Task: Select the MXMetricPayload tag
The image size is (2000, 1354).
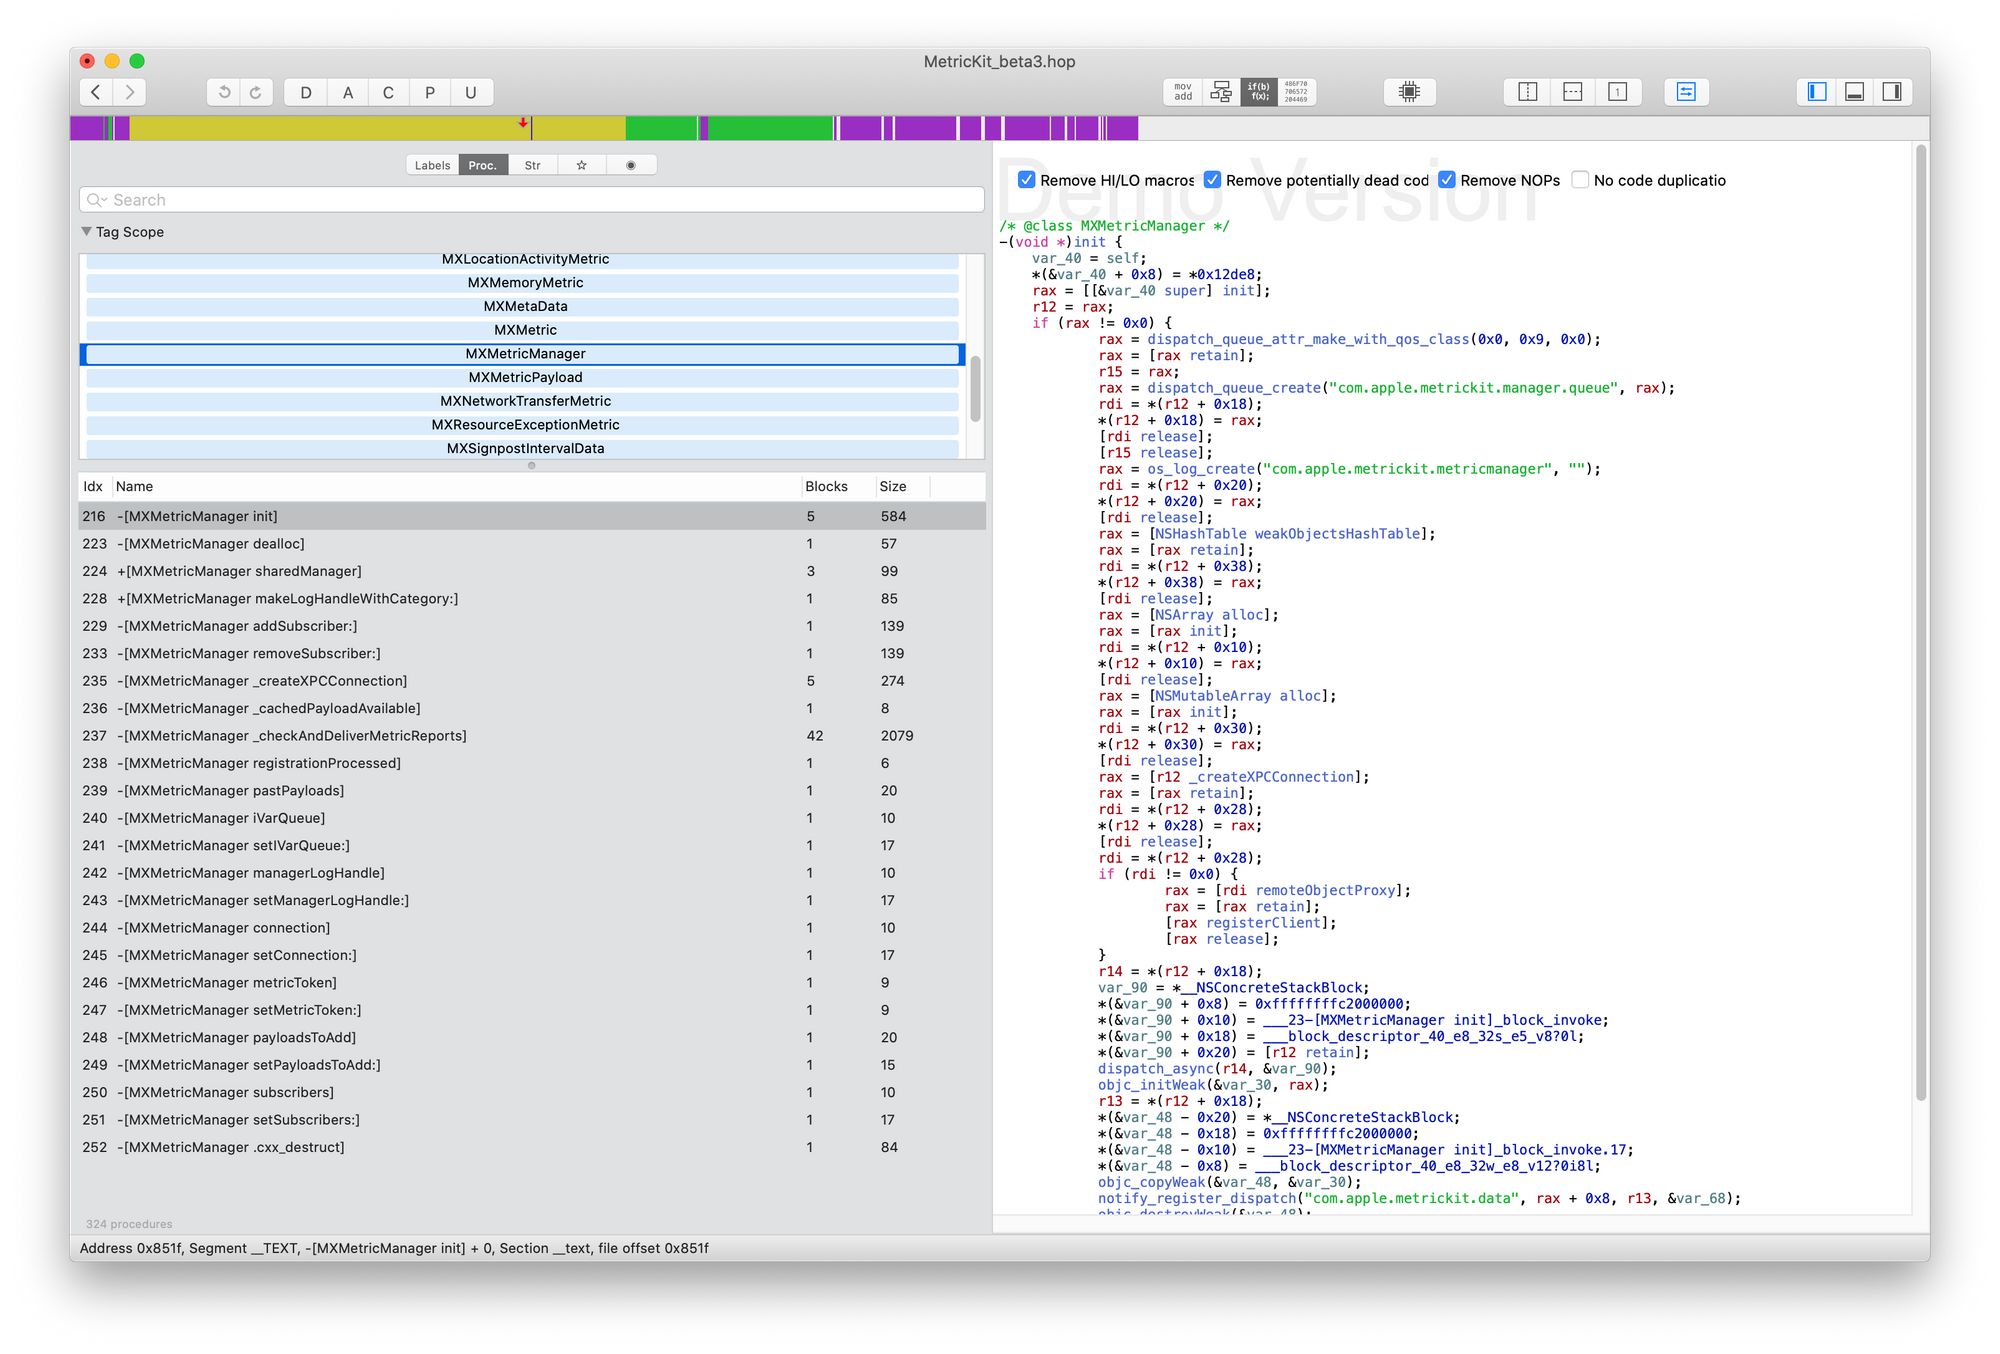Action: click(x=523, y=377)
